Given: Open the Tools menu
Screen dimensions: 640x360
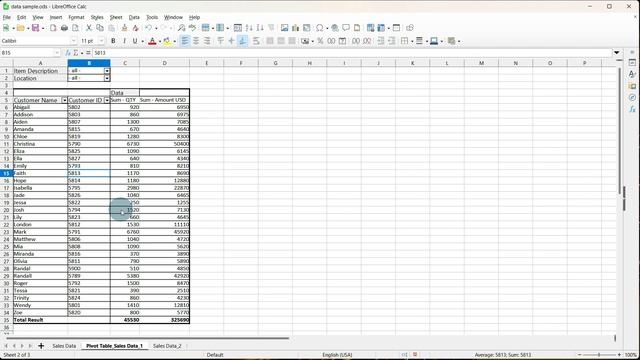Looking at the screenshot, I should pyautogui.click(x=152, y=18).
